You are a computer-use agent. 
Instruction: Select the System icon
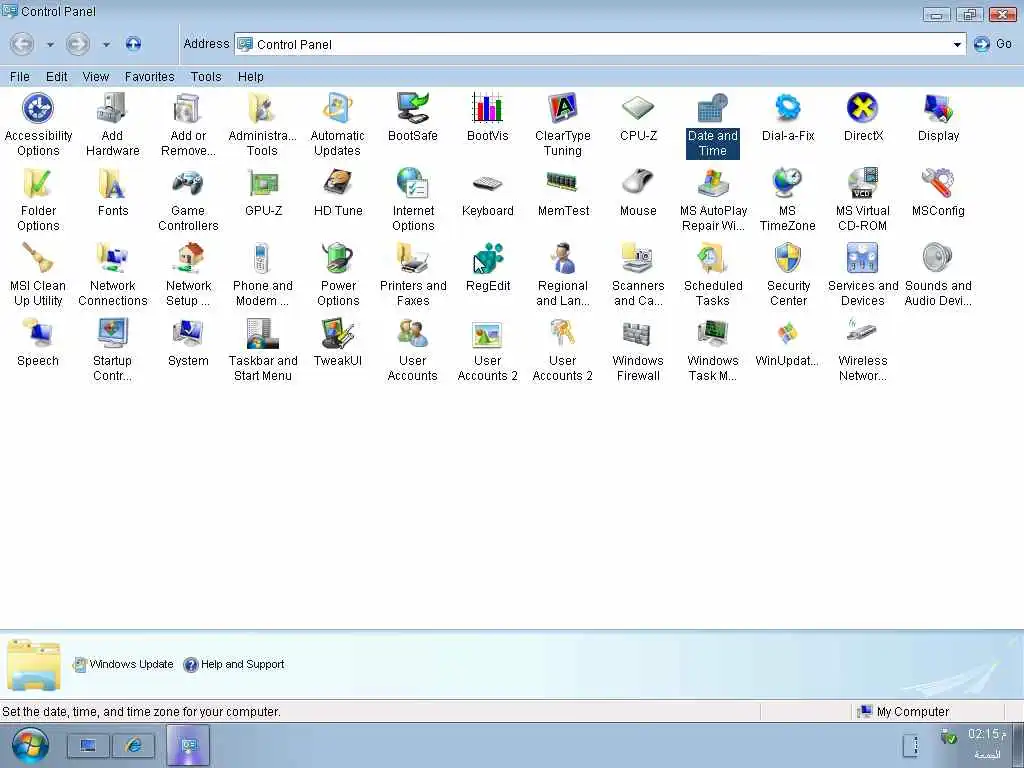click(187, 334)
